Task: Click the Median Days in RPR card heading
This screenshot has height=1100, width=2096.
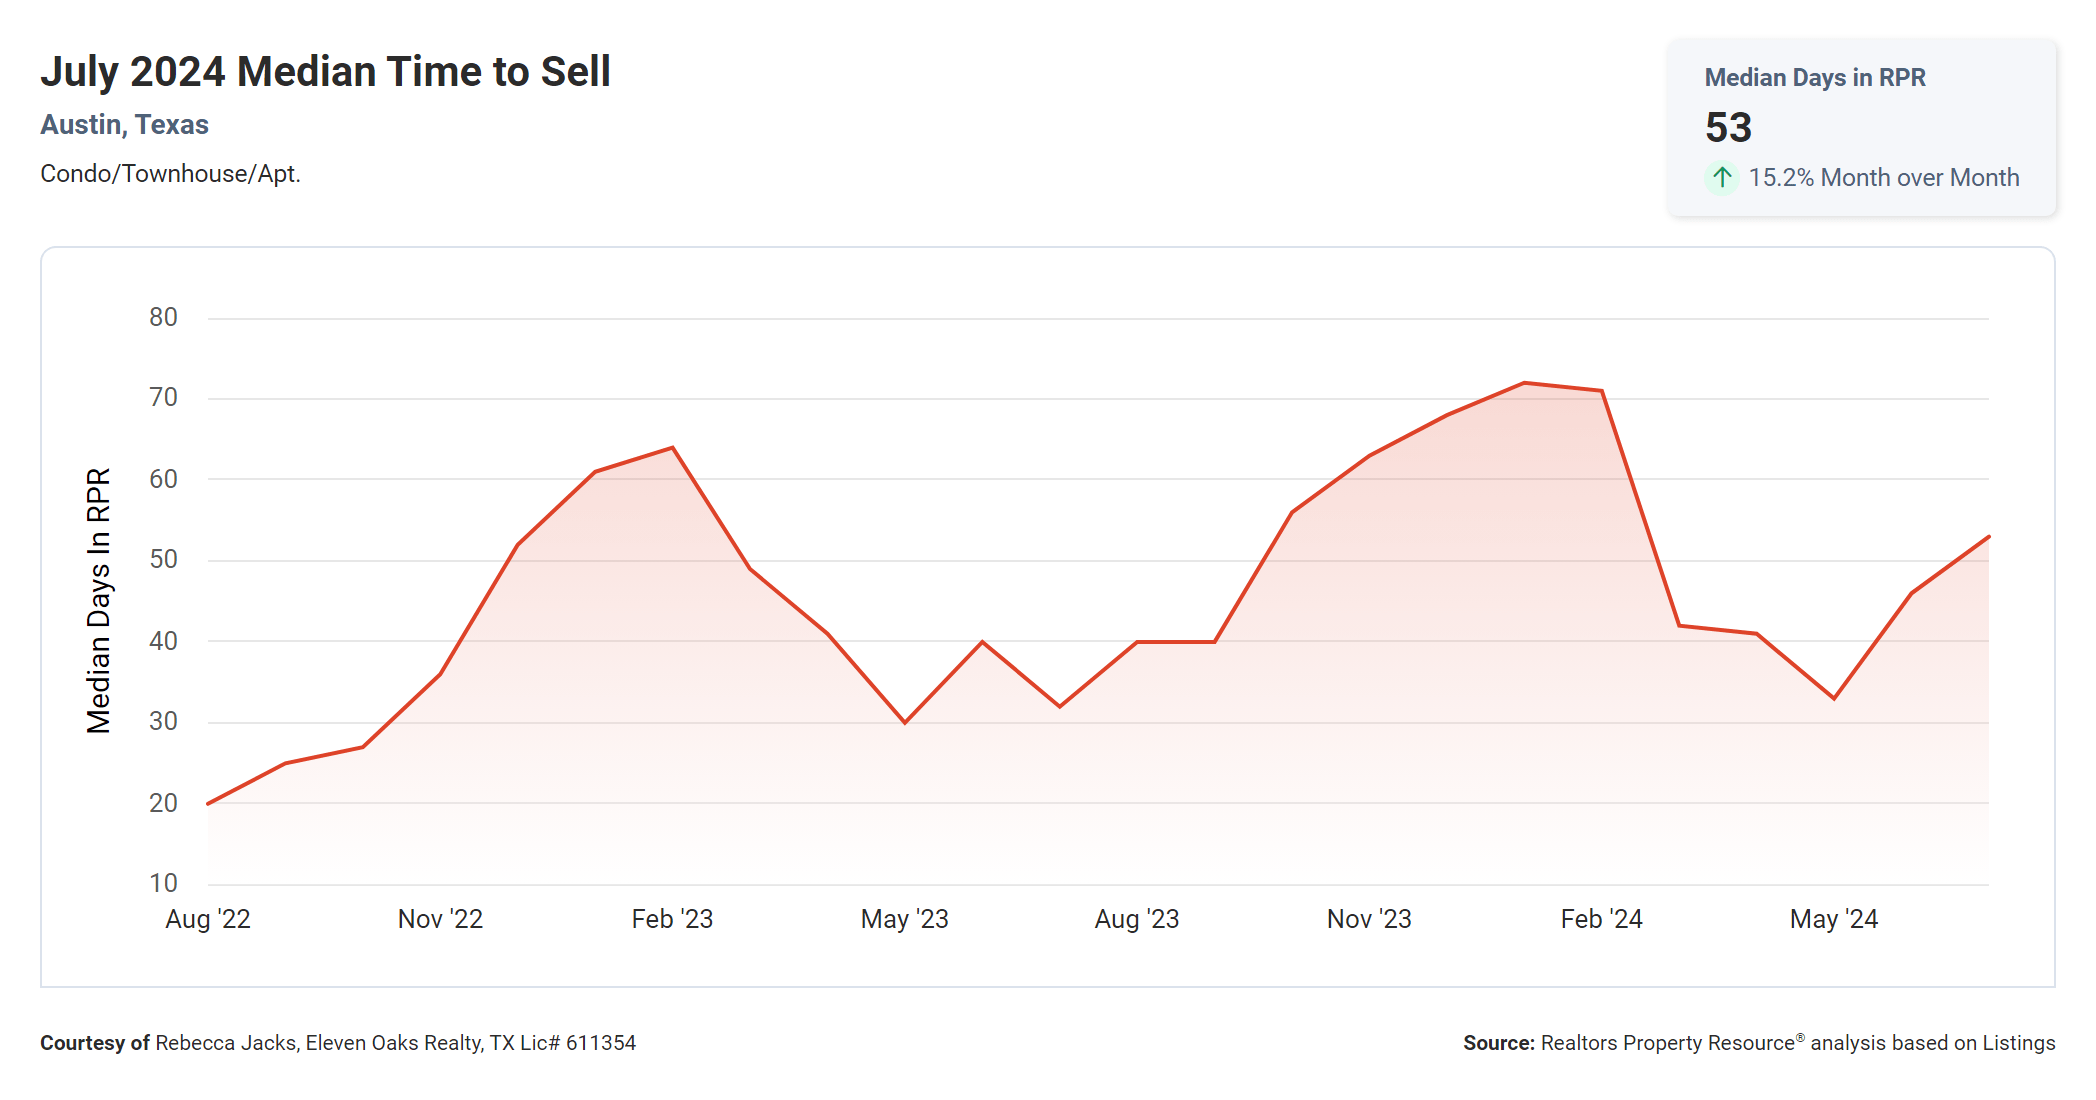Action: point(1814,78)
